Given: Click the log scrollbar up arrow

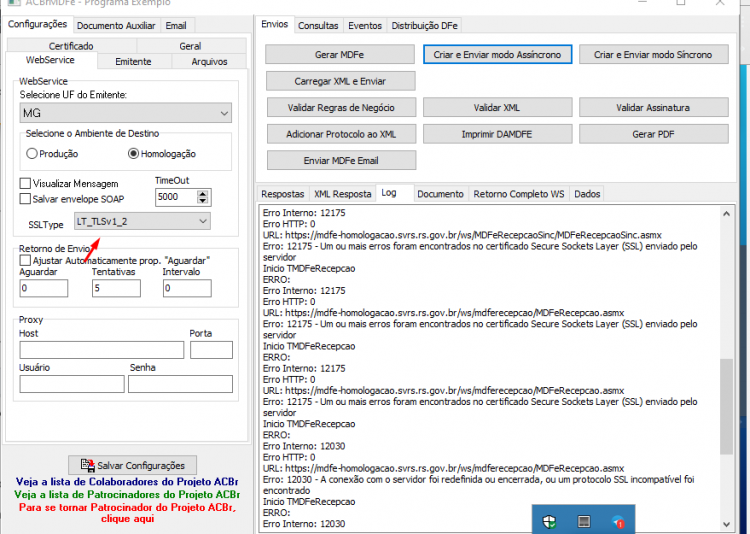Looking at the screenshot, I should click(x=726, y=213).
